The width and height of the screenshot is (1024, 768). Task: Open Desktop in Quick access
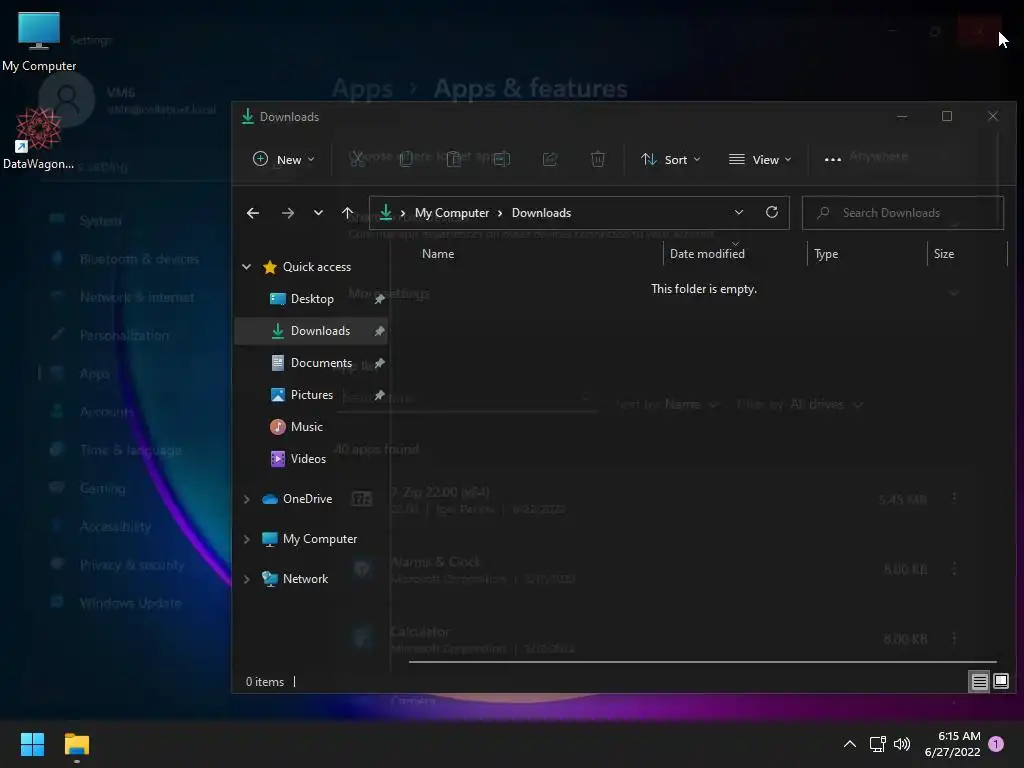312,298
